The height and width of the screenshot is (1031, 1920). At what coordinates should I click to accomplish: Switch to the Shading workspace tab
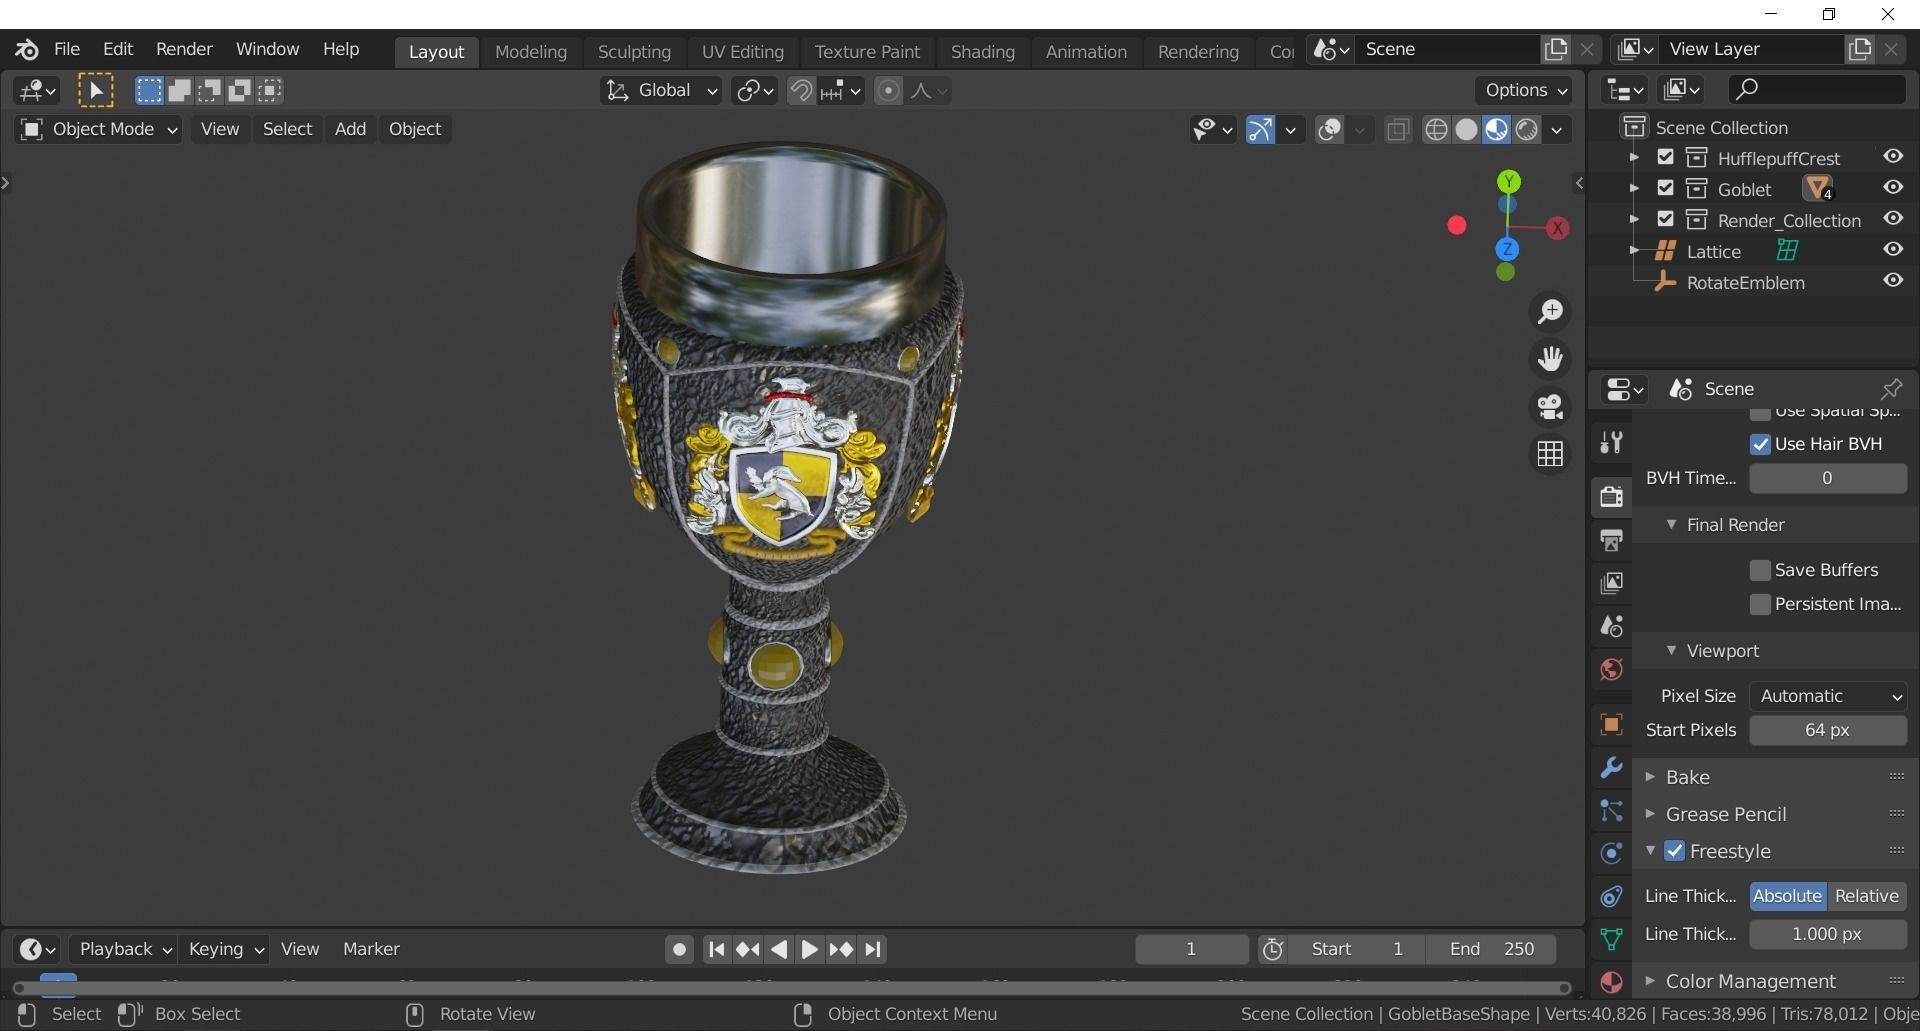point(982,51)
